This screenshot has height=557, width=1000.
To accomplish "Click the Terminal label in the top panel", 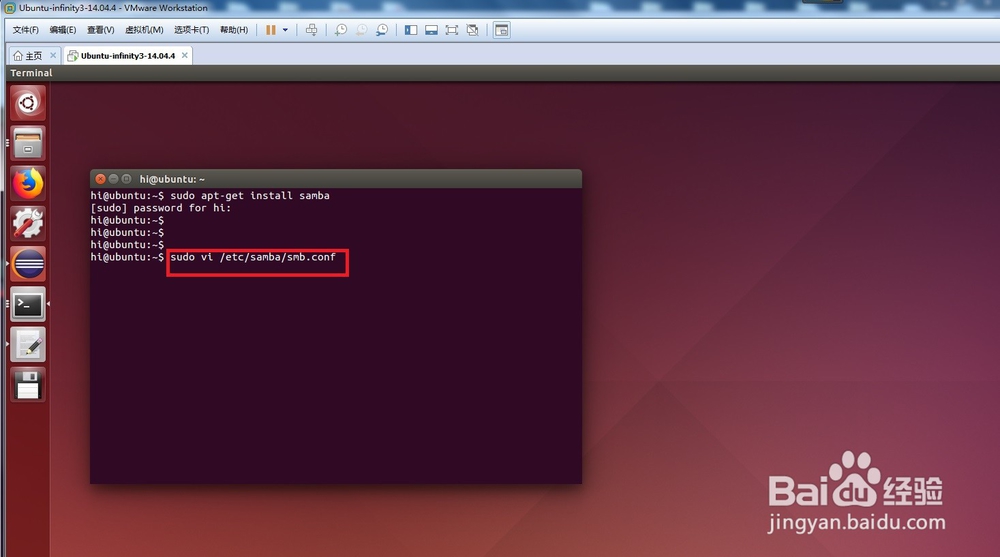I will (x=31, y=73).
